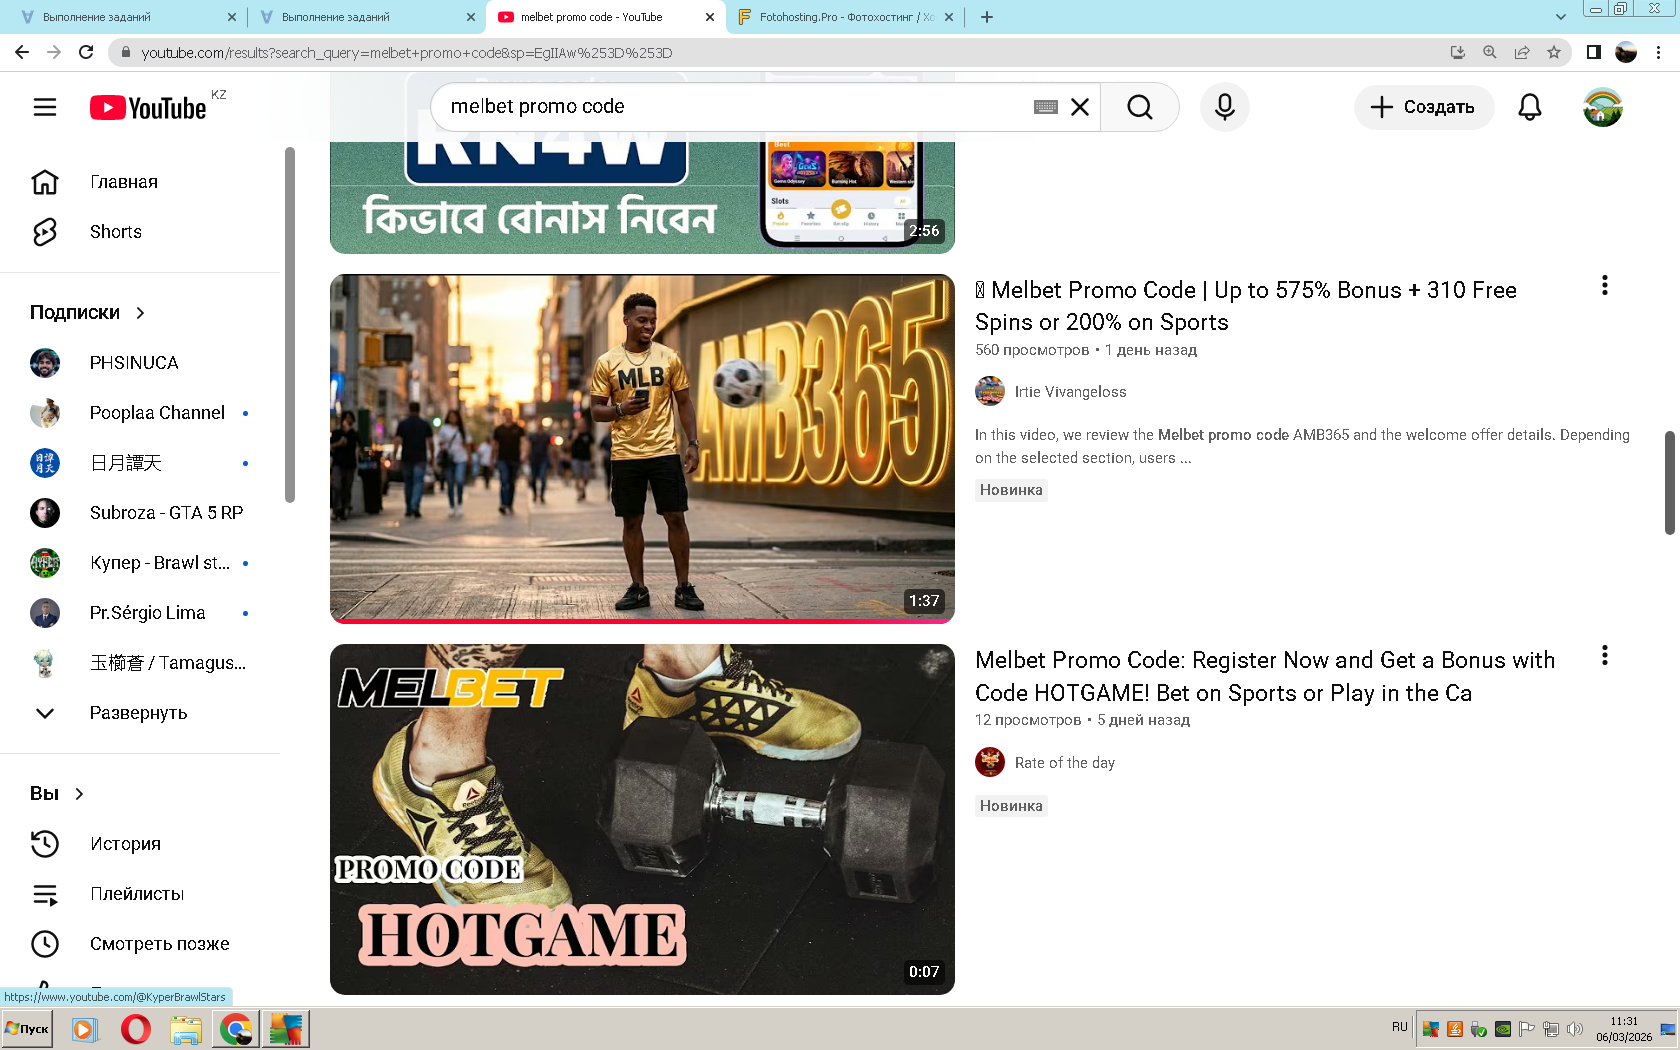Switch to Chrome in the taskbar
The height and width of the screenshot is (1050, 1680).
pos(236,1029)
